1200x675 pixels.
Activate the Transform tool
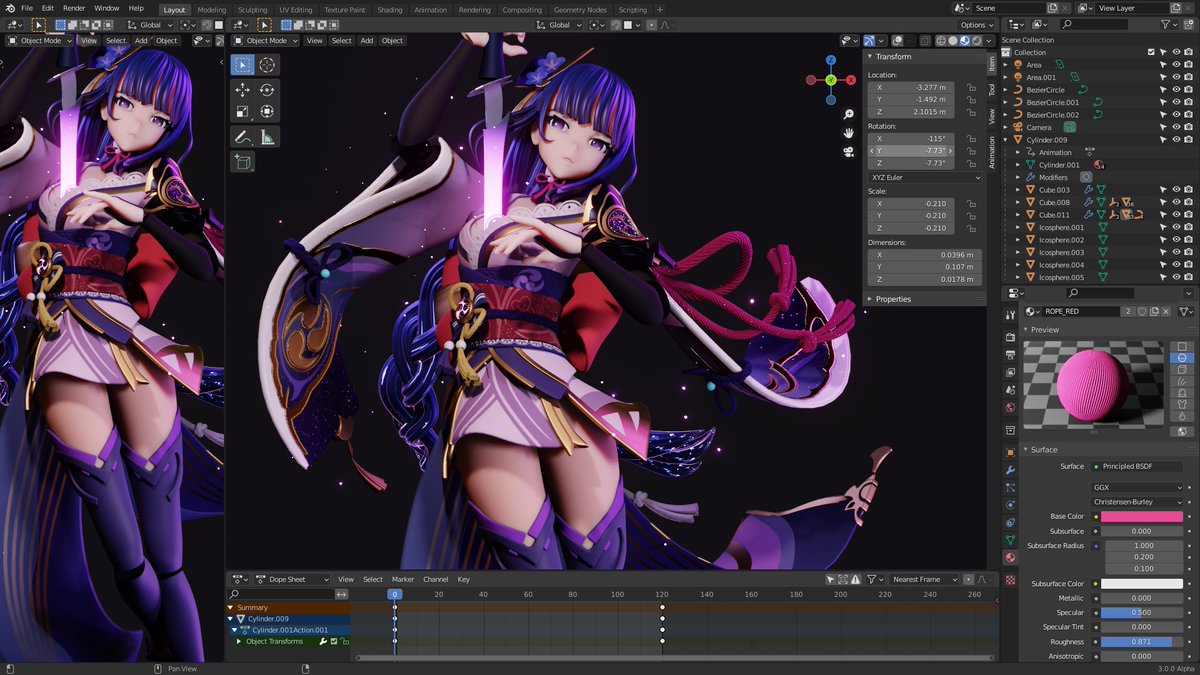(267, 112)
